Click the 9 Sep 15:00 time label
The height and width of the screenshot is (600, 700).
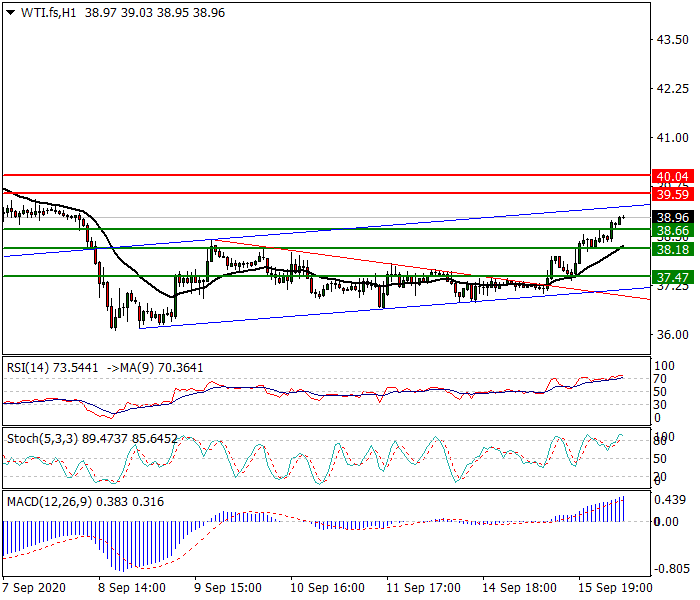tap(228, 588)
